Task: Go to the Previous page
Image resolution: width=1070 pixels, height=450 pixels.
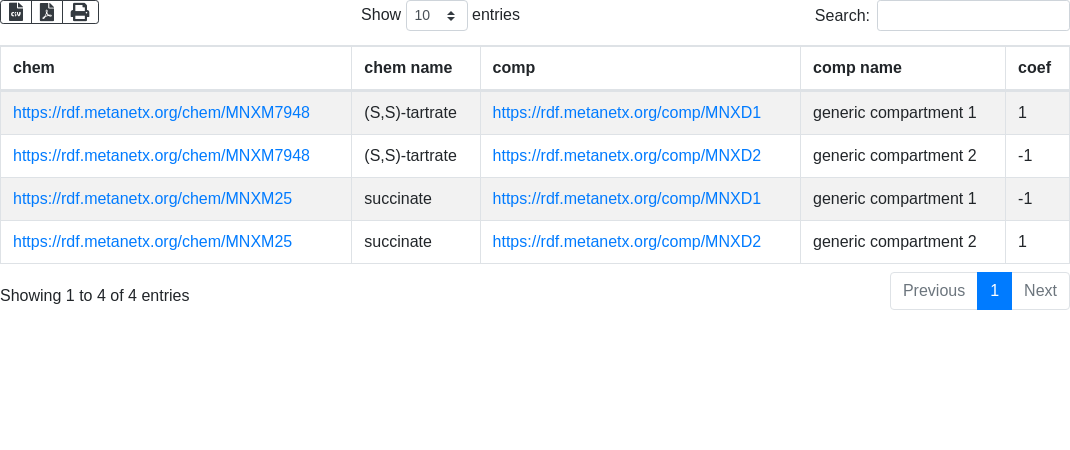Action: tap(933, 291)
